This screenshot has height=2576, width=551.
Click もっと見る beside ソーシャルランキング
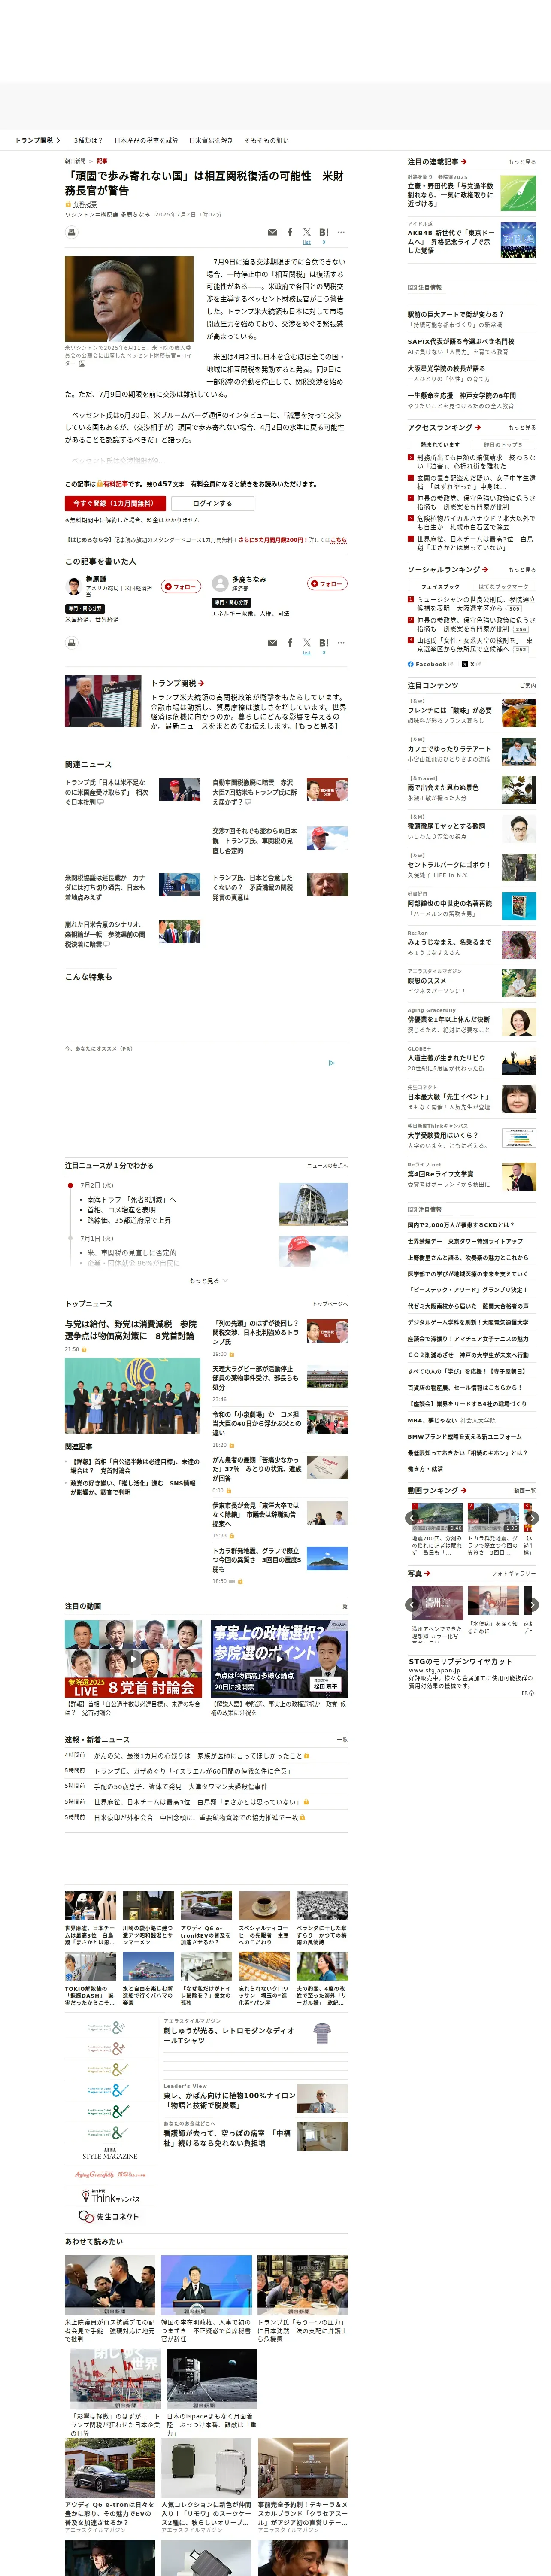[521, 570]
